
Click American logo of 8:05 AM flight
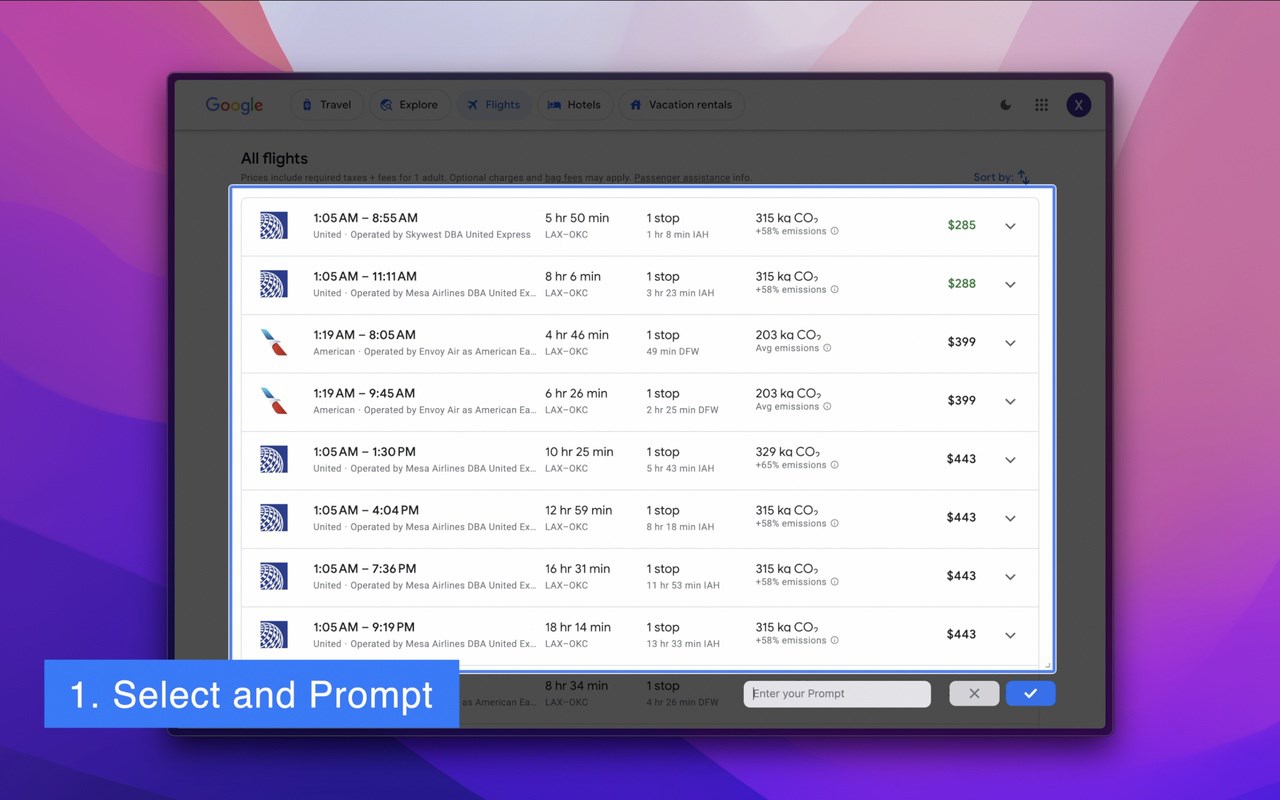(273, 342)
